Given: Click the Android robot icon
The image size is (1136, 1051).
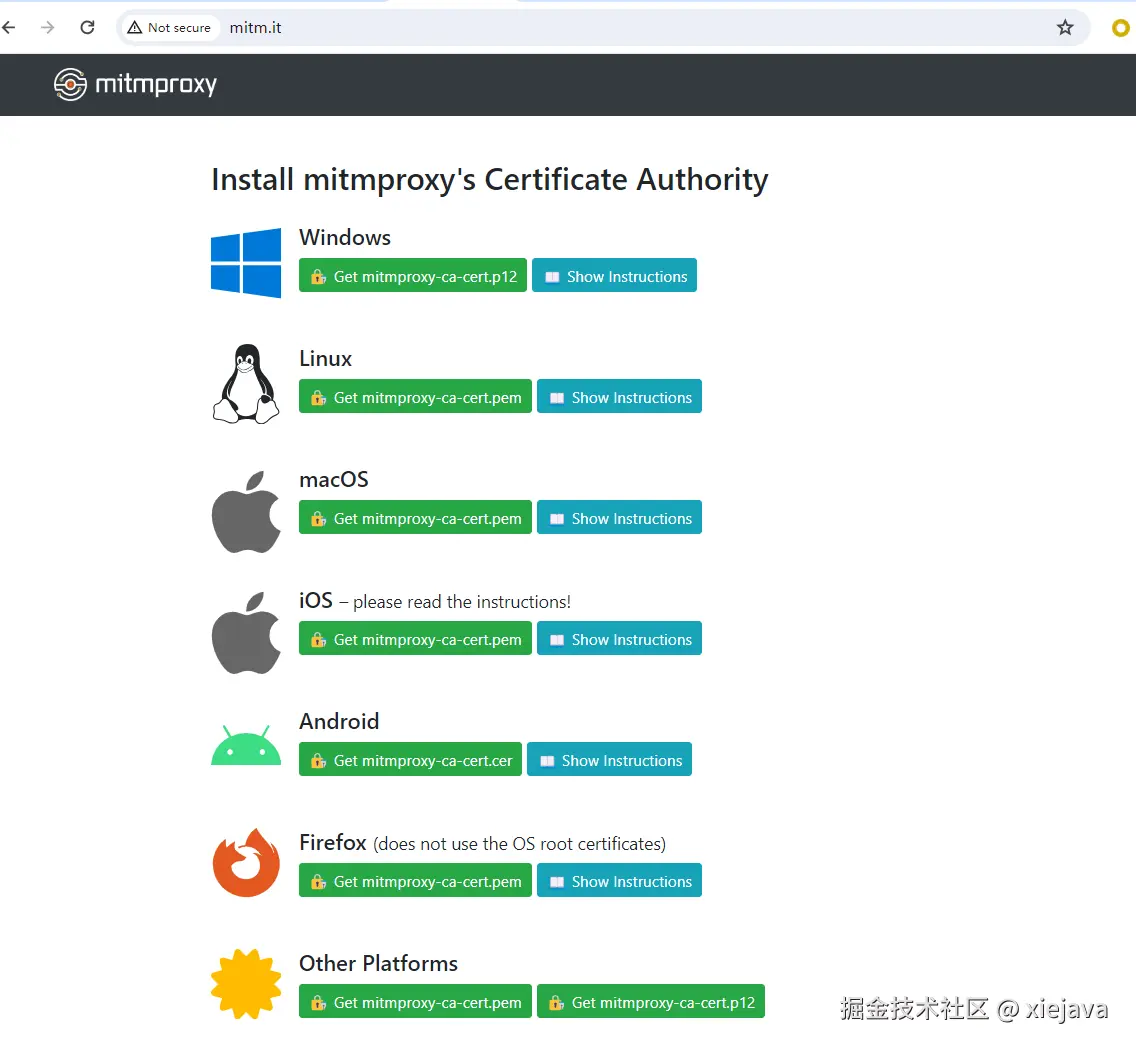Looking at the screenshot, I should [x=246, y=745].
